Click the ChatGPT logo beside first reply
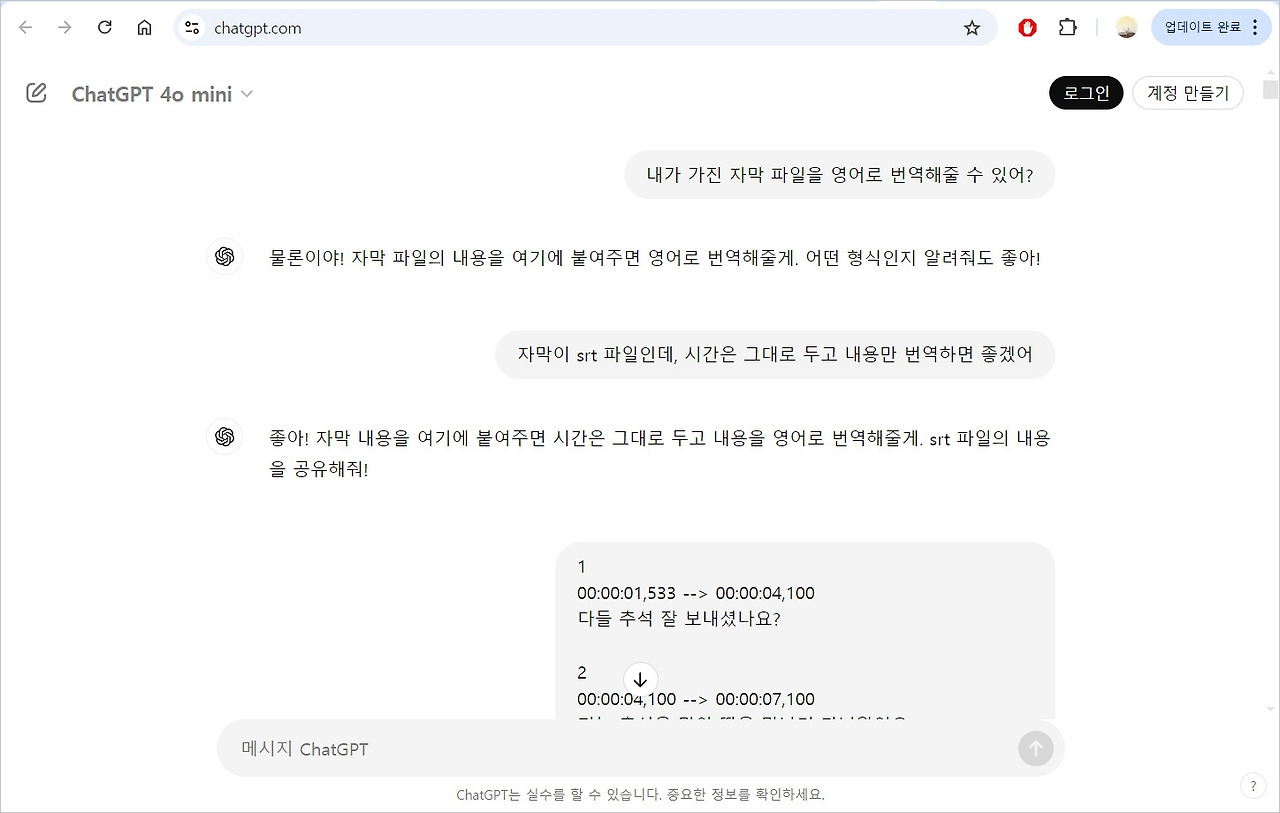1280x813 pixels. point(224,257)
